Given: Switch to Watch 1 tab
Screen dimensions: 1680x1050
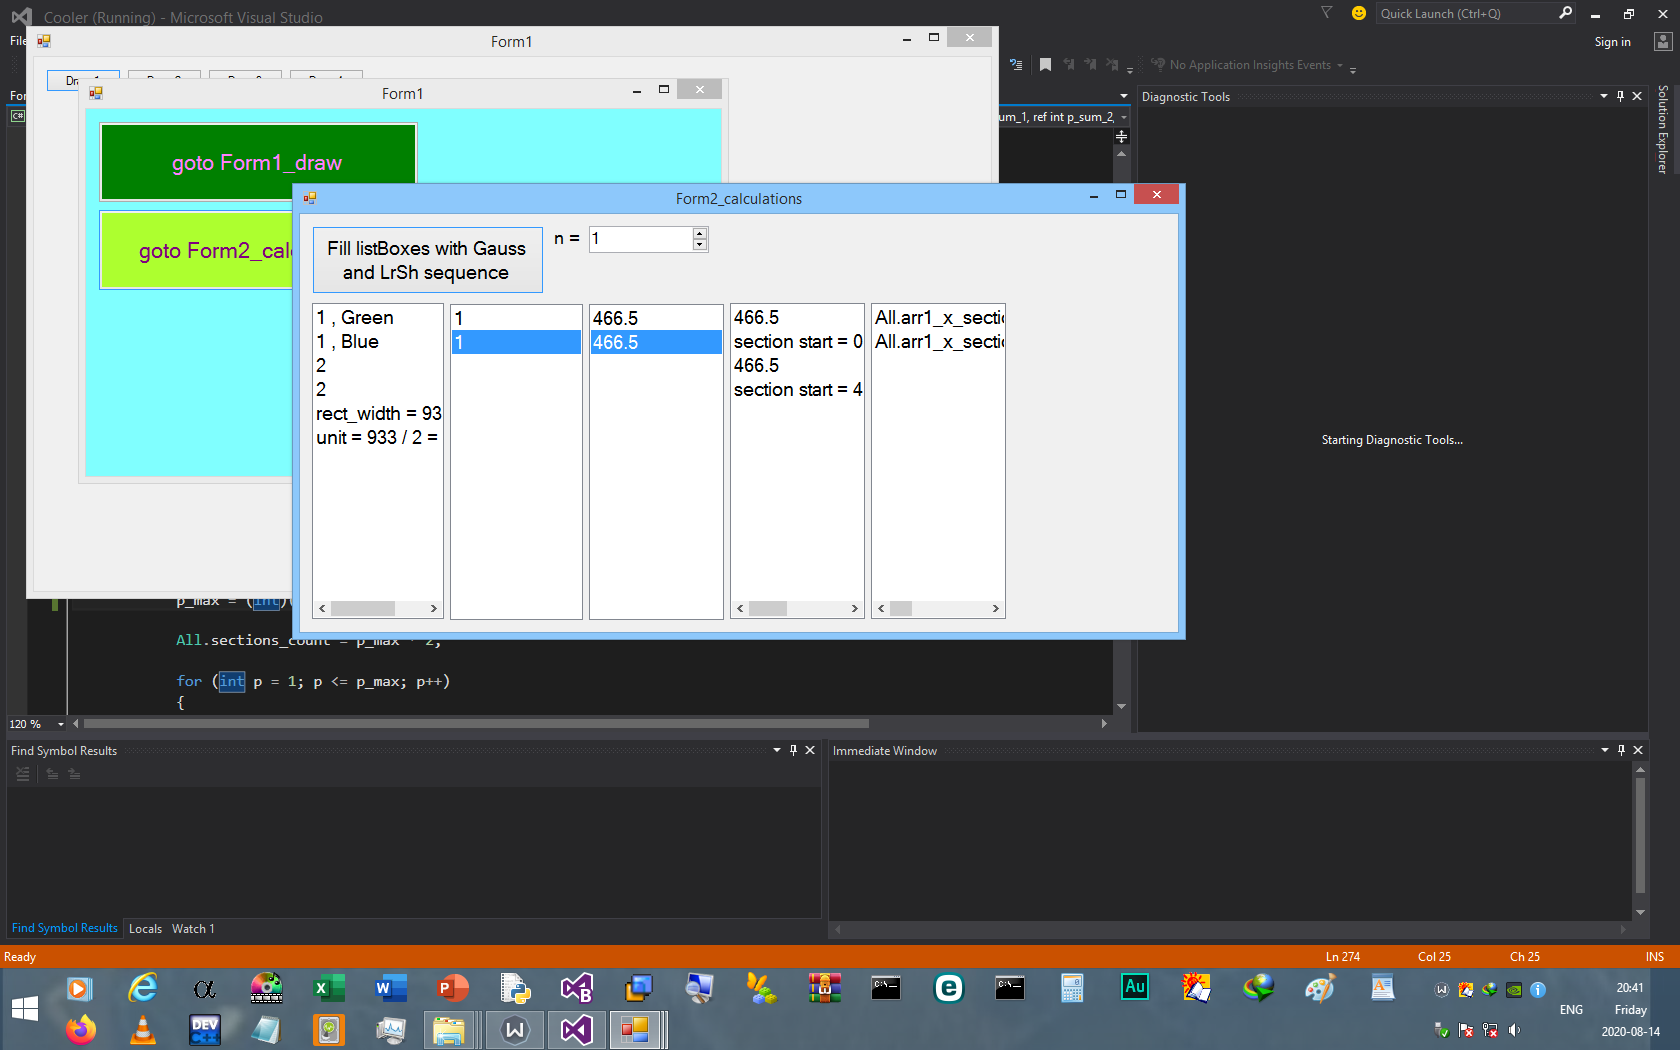Looking at the screenshot, I should click(x=193, y=929).
